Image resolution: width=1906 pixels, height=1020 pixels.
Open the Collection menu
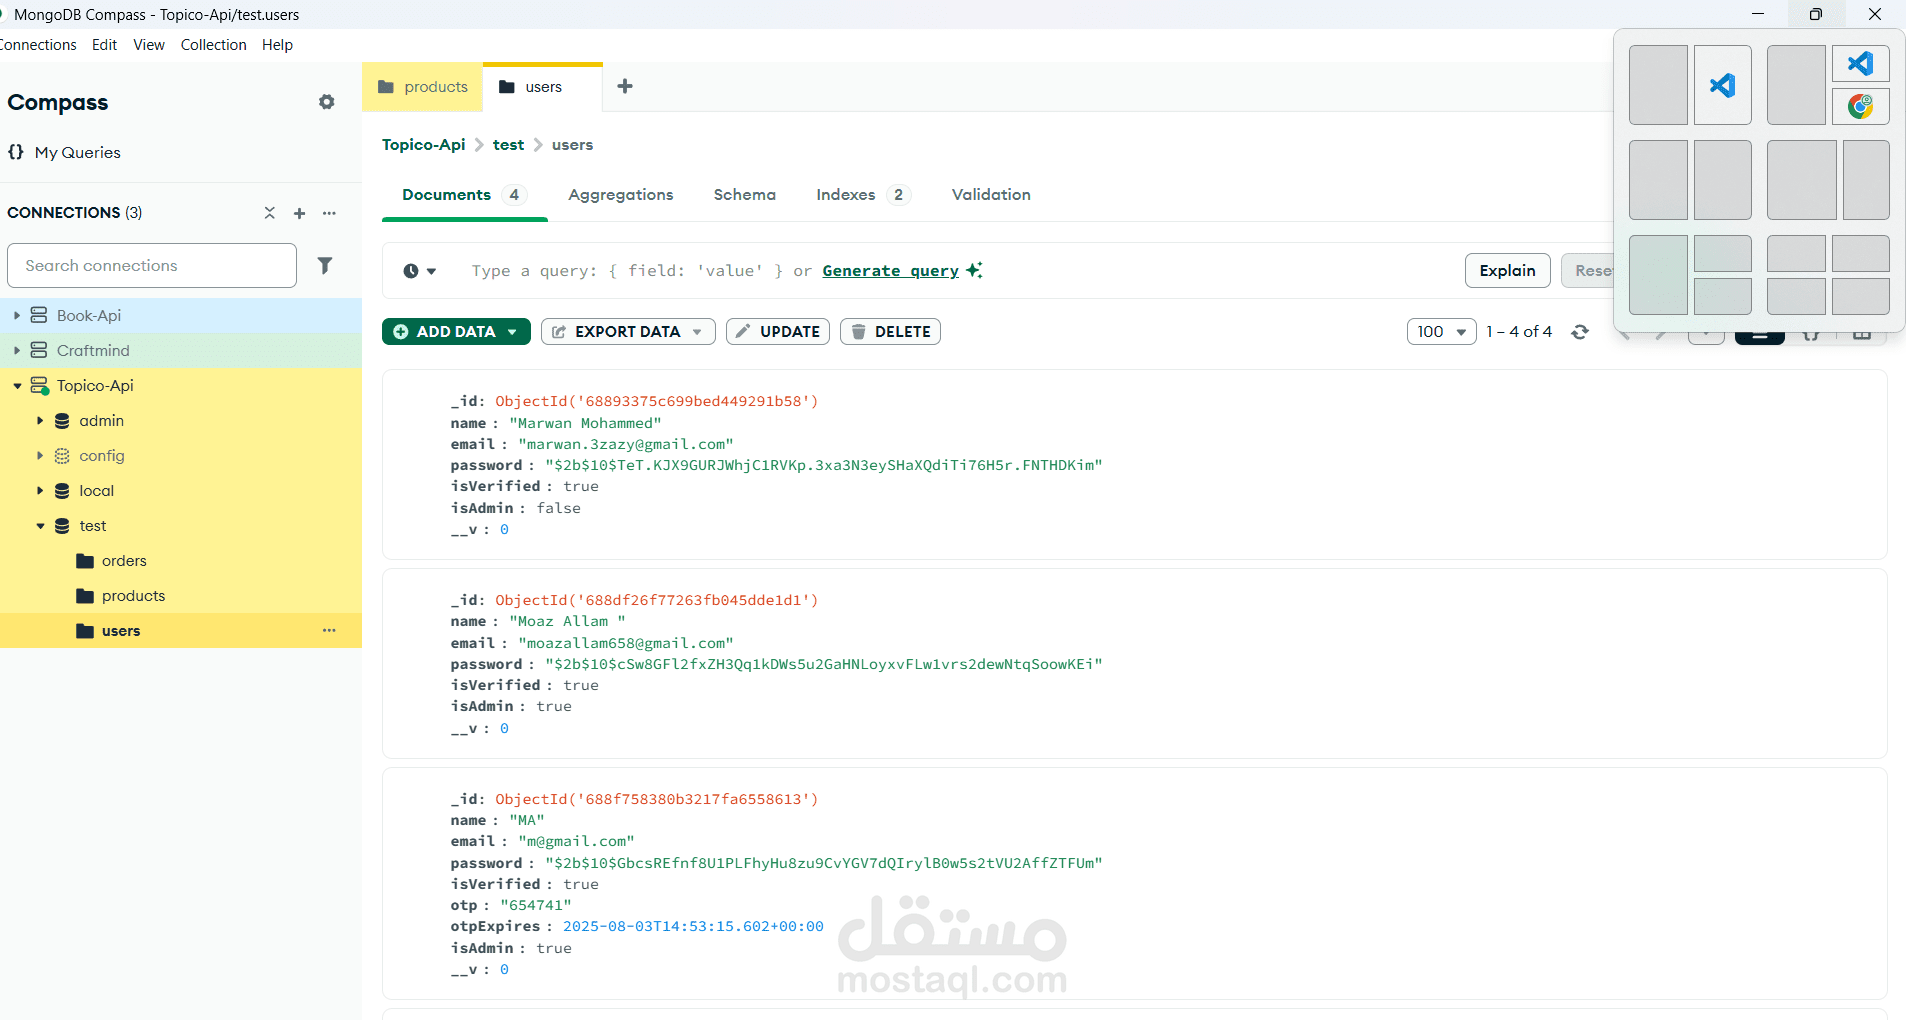(213, 45)
